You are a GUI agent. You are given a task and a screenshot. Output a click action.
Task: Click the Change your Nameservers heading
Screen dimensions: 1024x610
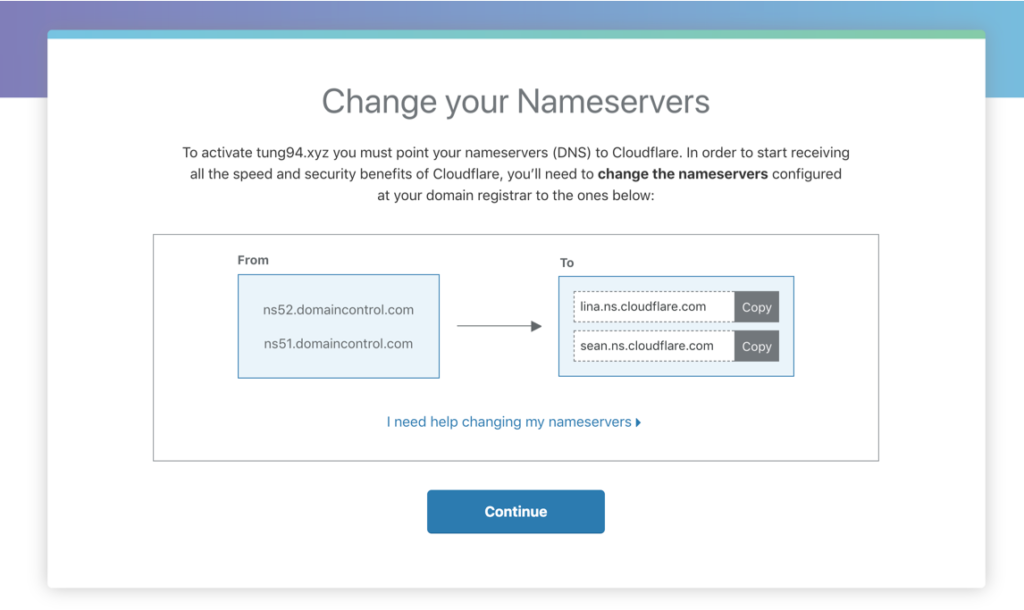(x=515, y=102)
